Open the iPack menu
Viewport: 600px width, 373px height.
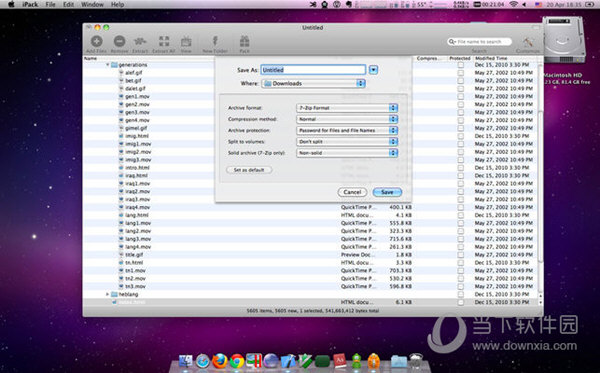click(30, 4)
